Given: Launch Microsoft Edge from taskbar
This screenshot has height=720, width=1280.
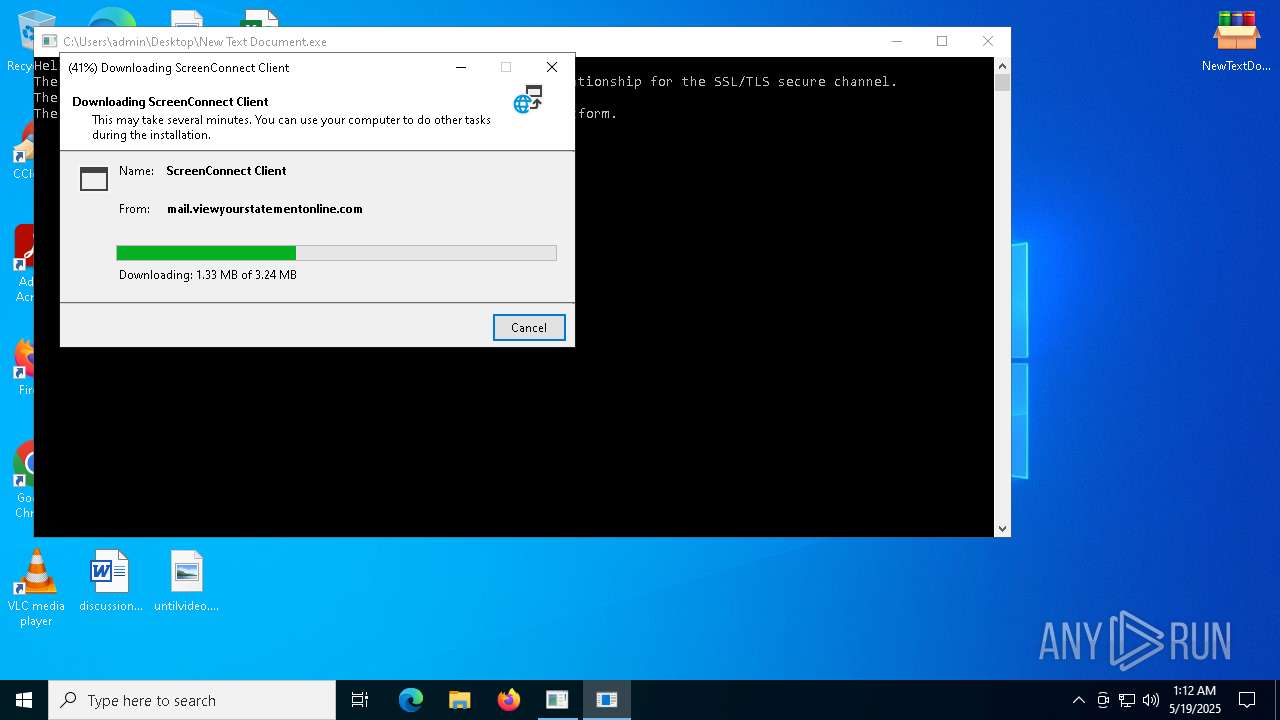Looking at the screenshot, I should 411,700.
